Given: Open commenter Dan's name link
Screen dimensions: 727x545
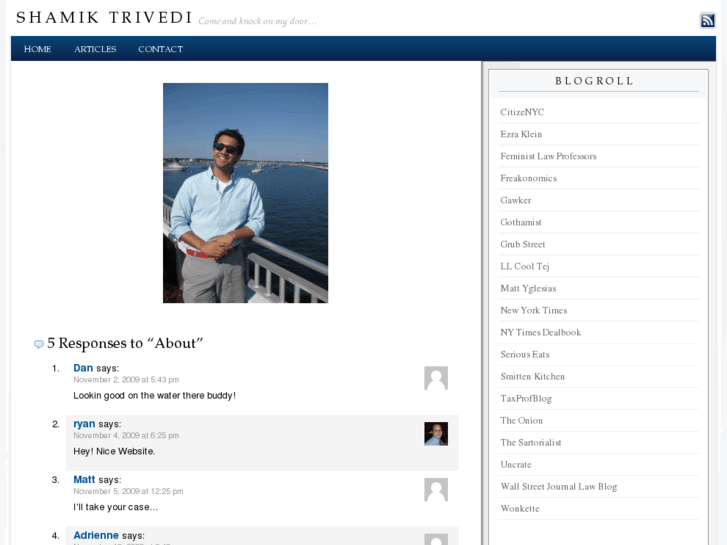Looking at the screenshot, I should click(83, 368).
